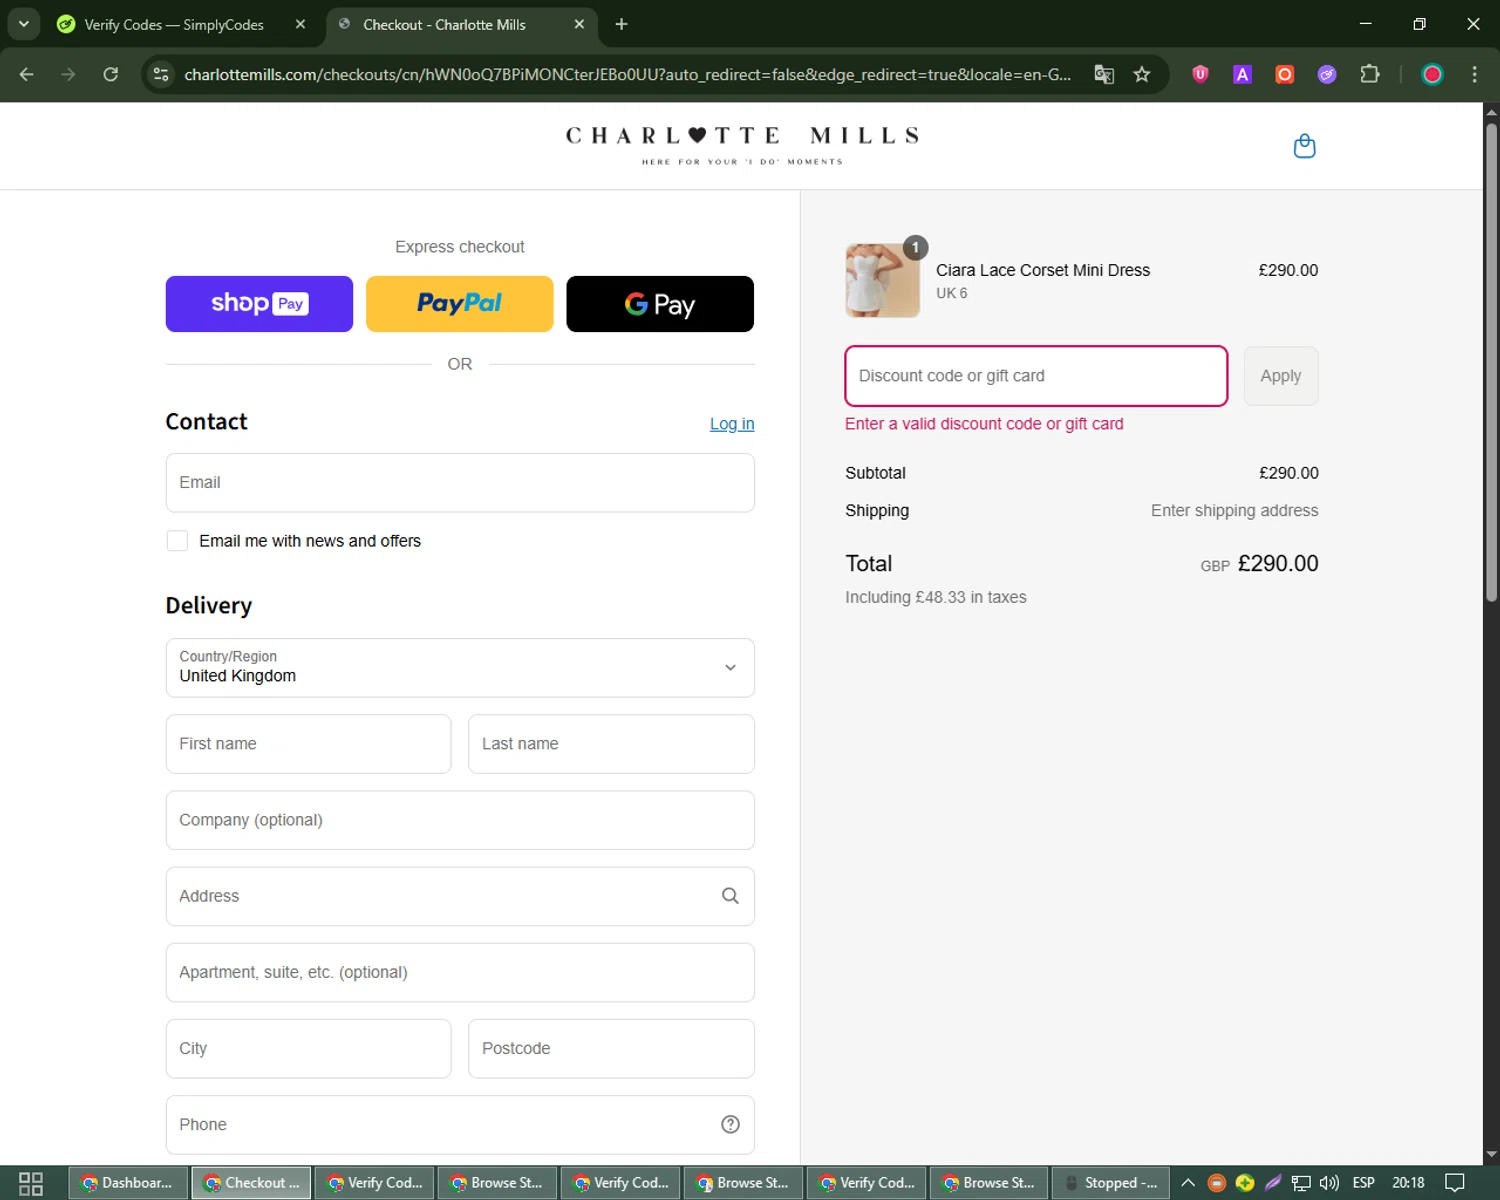Open the network tray icon

[x=1301, y=1183]
